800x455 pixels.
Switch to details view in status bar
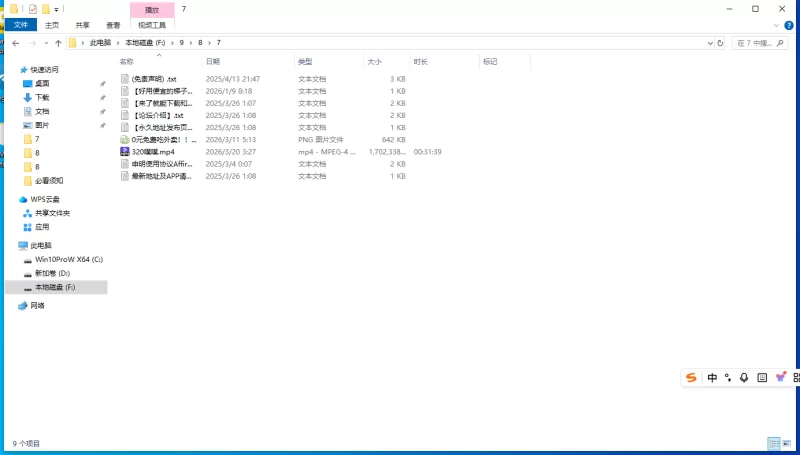click(773, 443)
